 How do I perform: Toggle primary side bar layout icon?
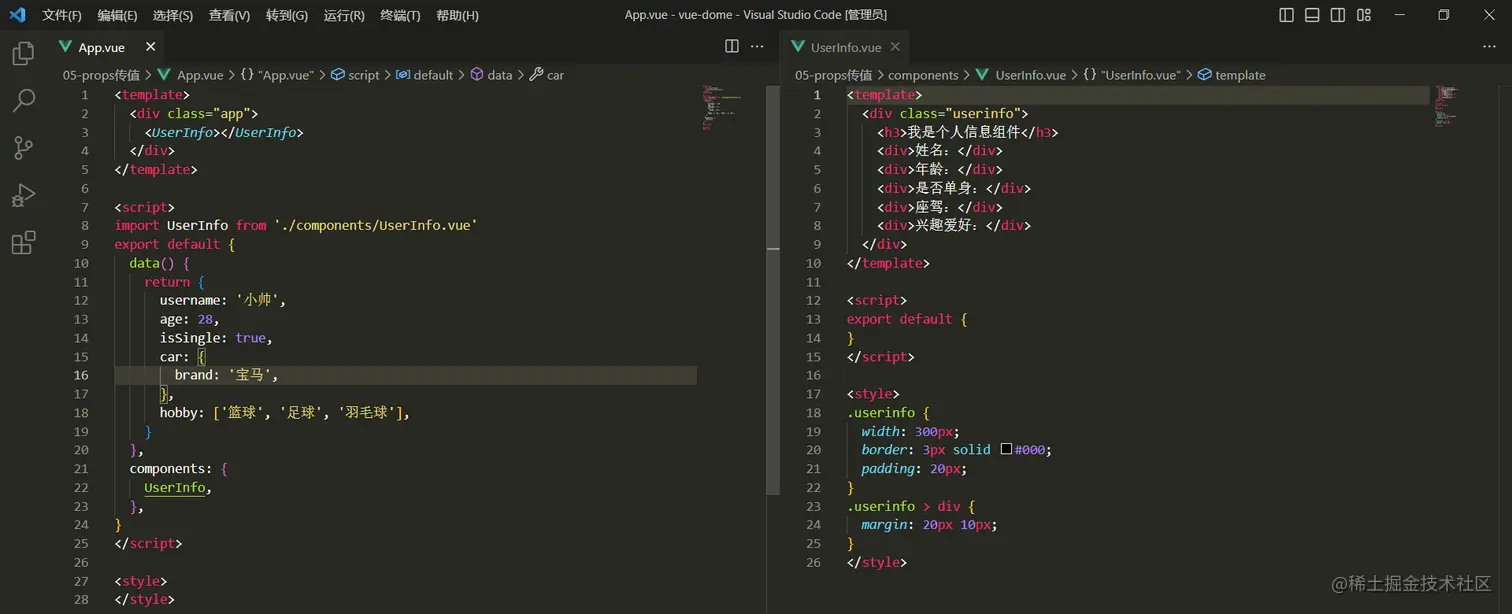coord(1287,15)
